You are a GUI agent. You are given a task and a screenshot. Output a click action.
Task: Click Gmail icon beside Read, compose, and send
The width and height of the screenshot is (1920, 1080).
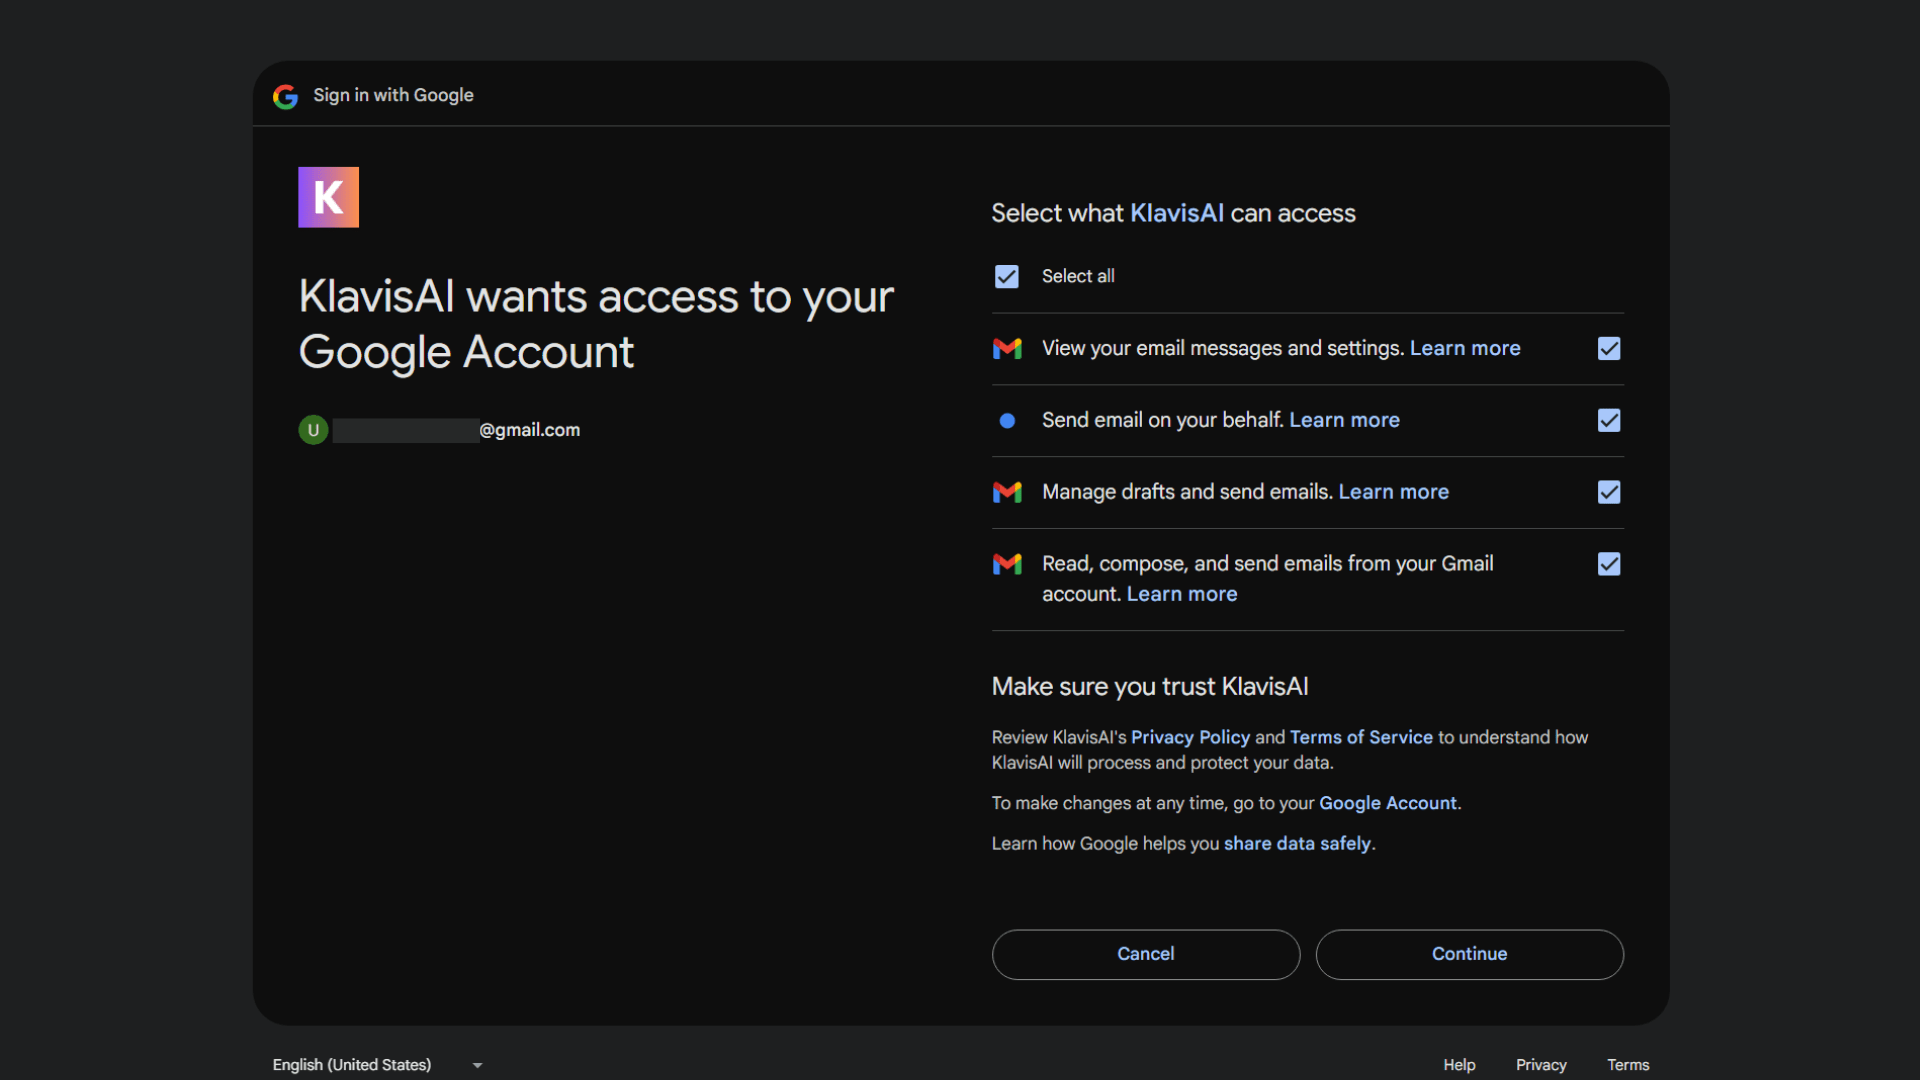(1007, 564)
